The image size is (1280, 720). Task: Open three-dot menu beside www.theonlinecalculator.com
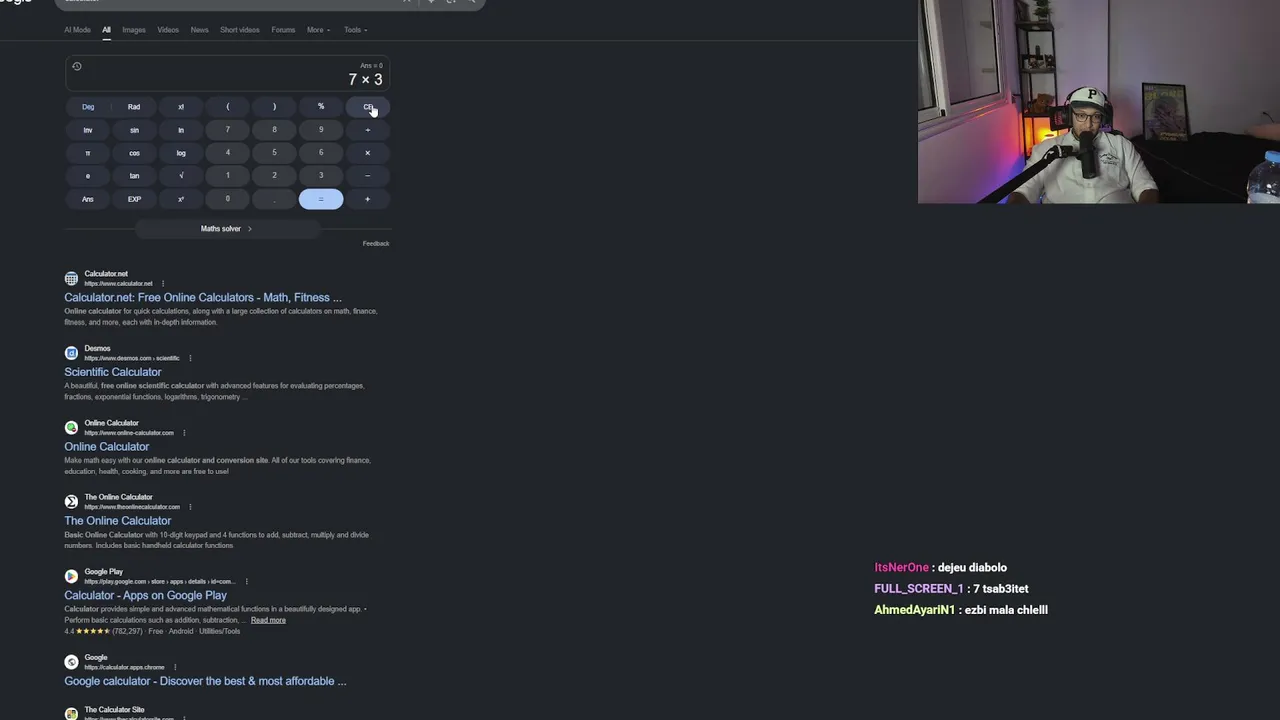click(190, 507)
